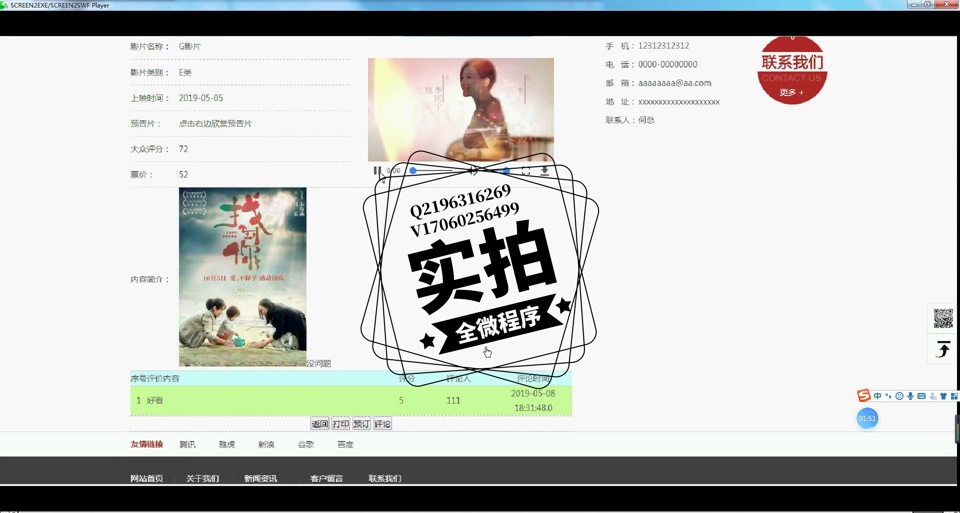Toggle punctuation mode icon on IME bar
The width and height of the screenshot is (960, 513).
(x=888, y=396)
